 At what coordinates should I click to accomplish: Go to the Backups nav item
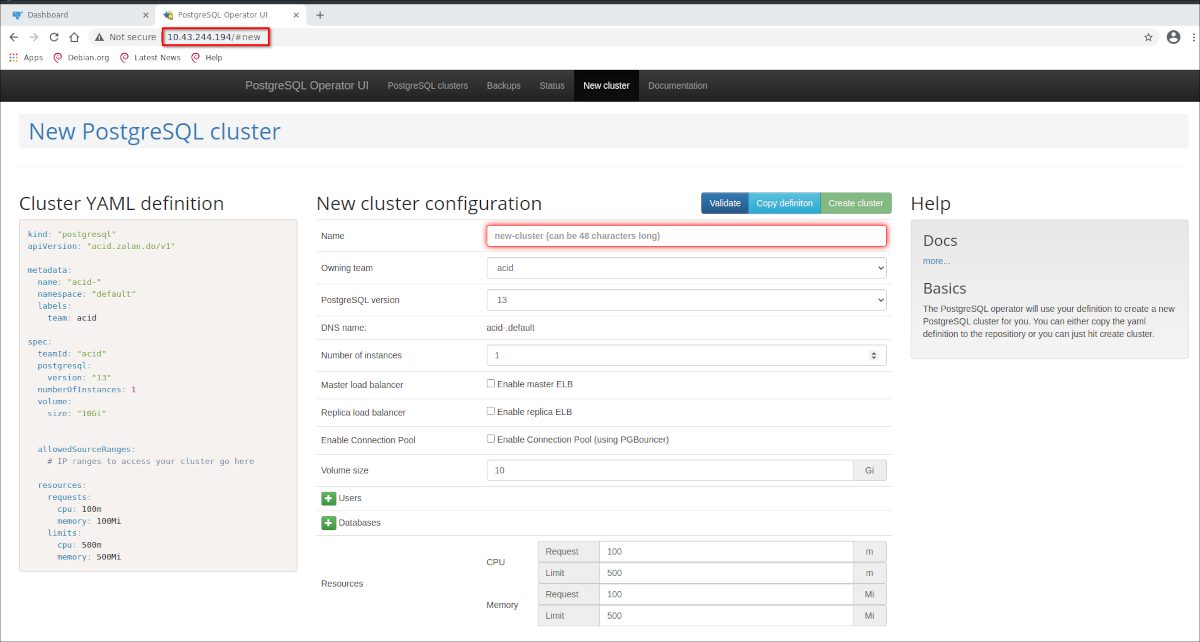(504, 86)
